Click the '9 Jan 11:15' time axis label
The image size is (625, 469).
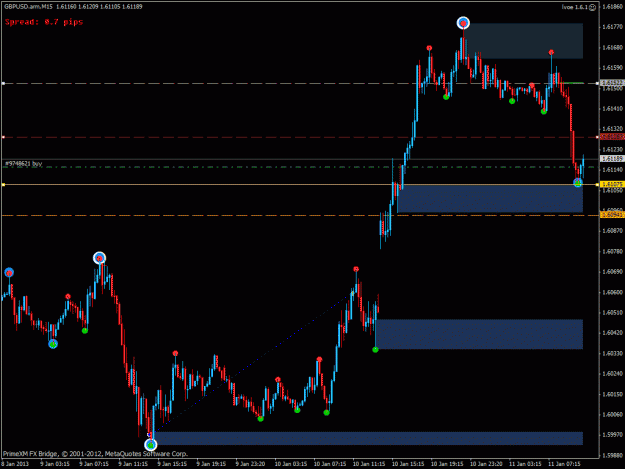(133, 464)
